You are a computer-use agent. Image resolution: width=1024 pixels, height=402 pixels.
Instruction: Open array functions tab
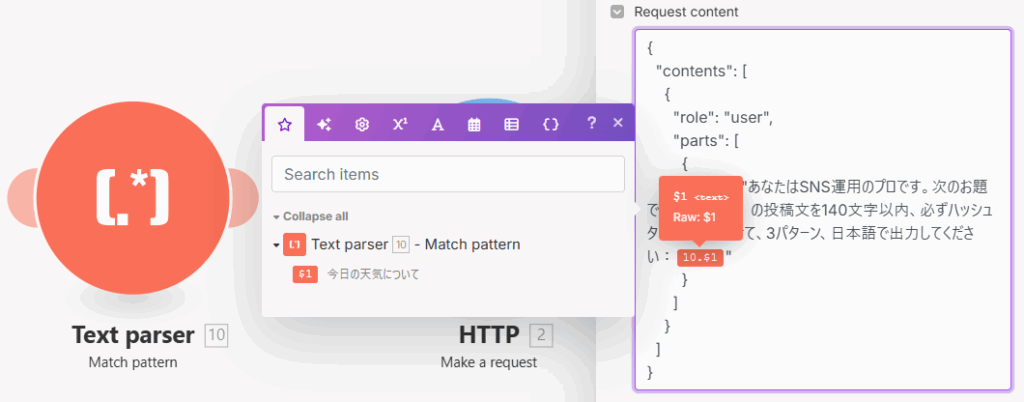click(x=512, y=124)
